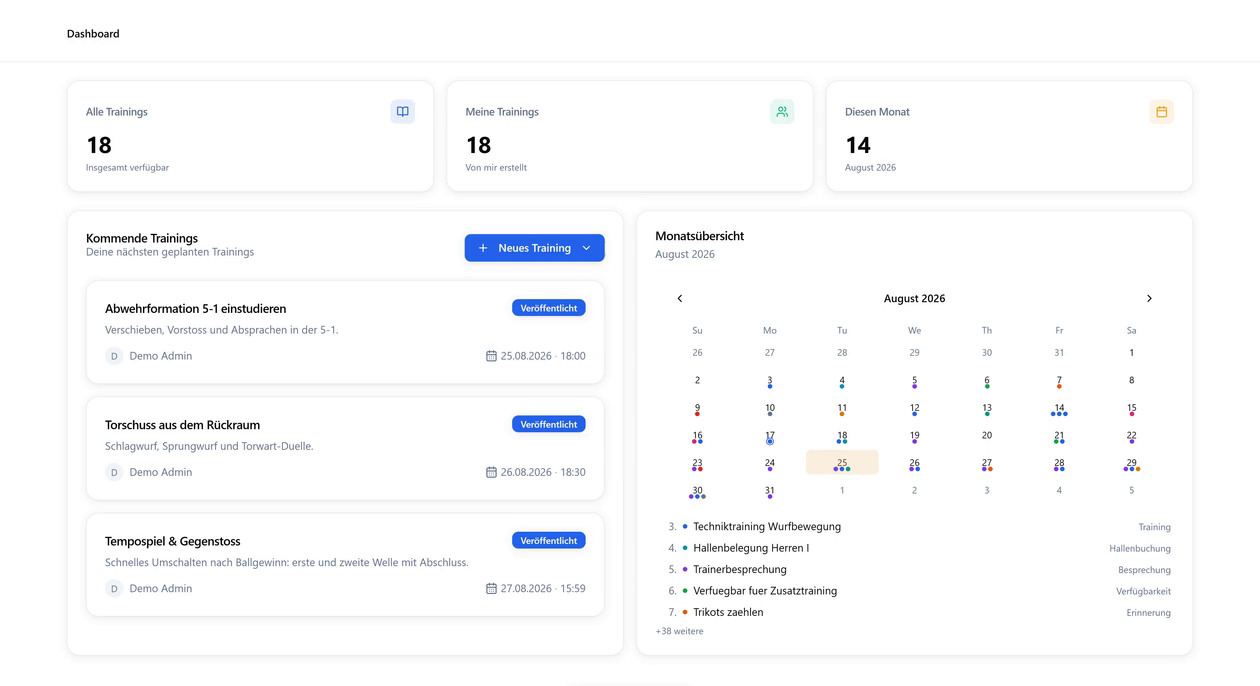The width and height of the screenshot is (1260, 686).
Task: Select day 17 in the calendar
Action: [x=770, y=436]
